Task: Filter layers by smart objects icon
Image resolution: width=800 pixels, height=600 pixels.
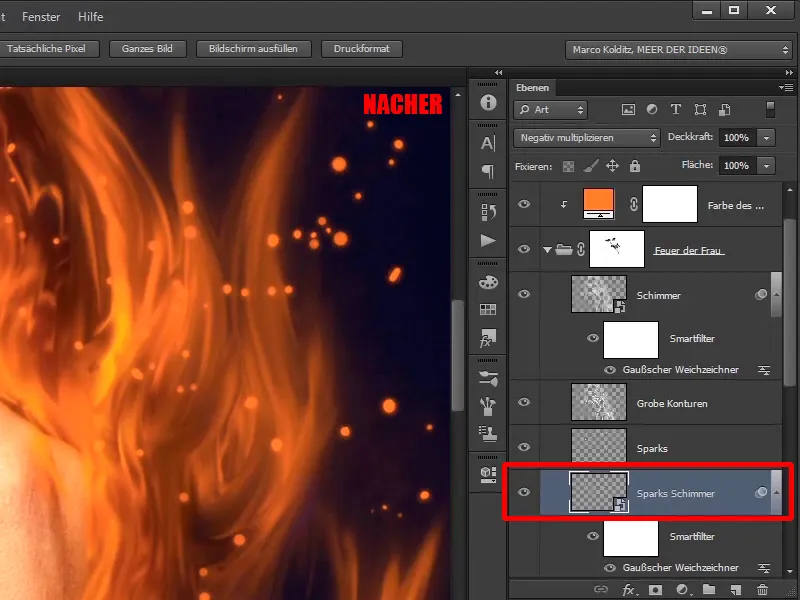Action: (x=724, y=109)
